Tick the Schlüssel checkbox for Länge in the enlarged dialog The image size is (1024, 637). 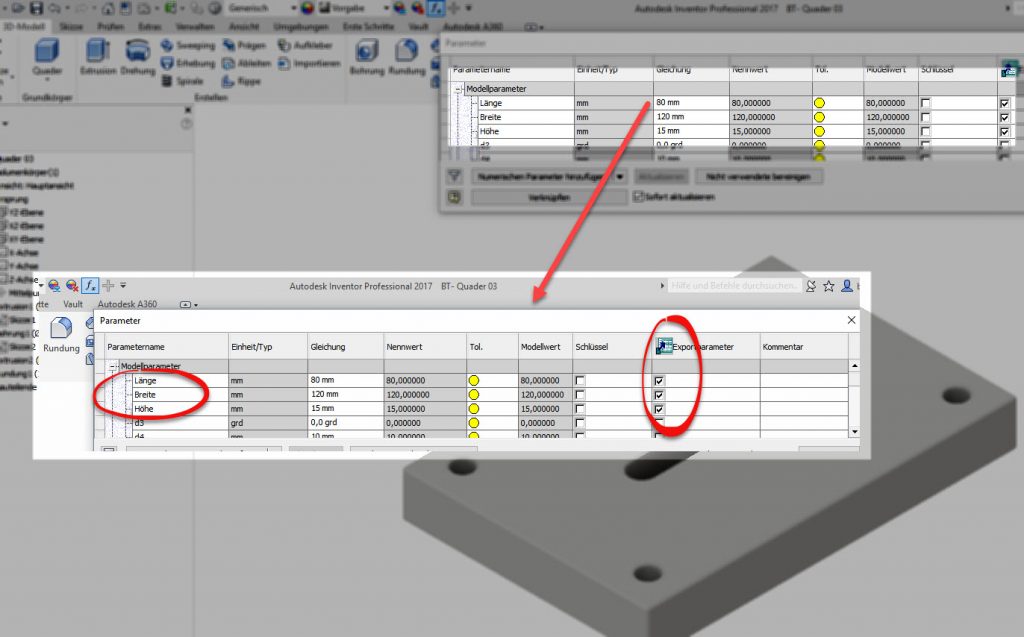tap(580, 380)
